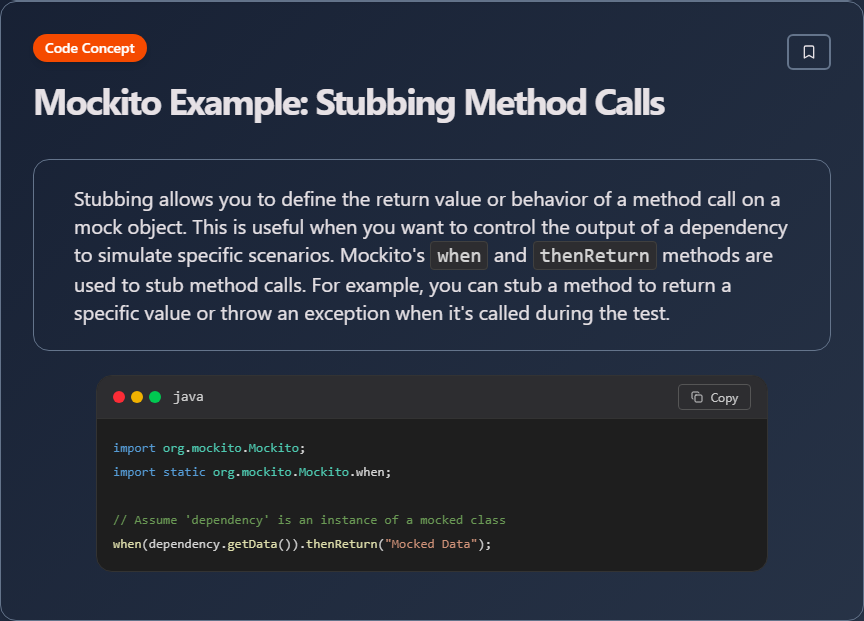The image size is (864, 621).
Task: Click the "import static org.mockito.Mockito.when;" line
Action: click(252, 472)
